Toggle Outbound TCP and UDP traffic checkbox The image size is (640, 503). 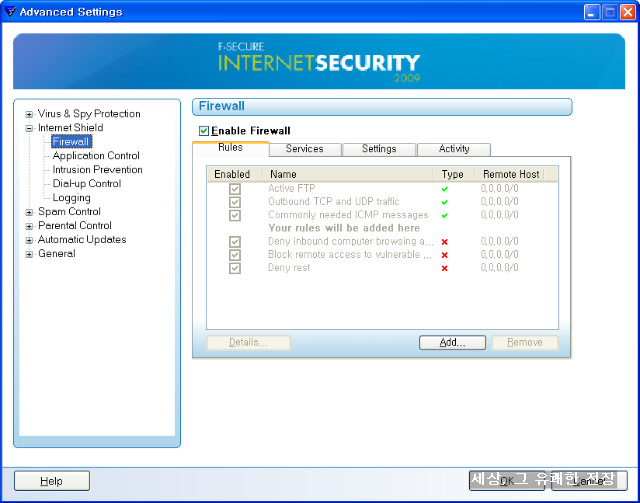tap(235, 202)
